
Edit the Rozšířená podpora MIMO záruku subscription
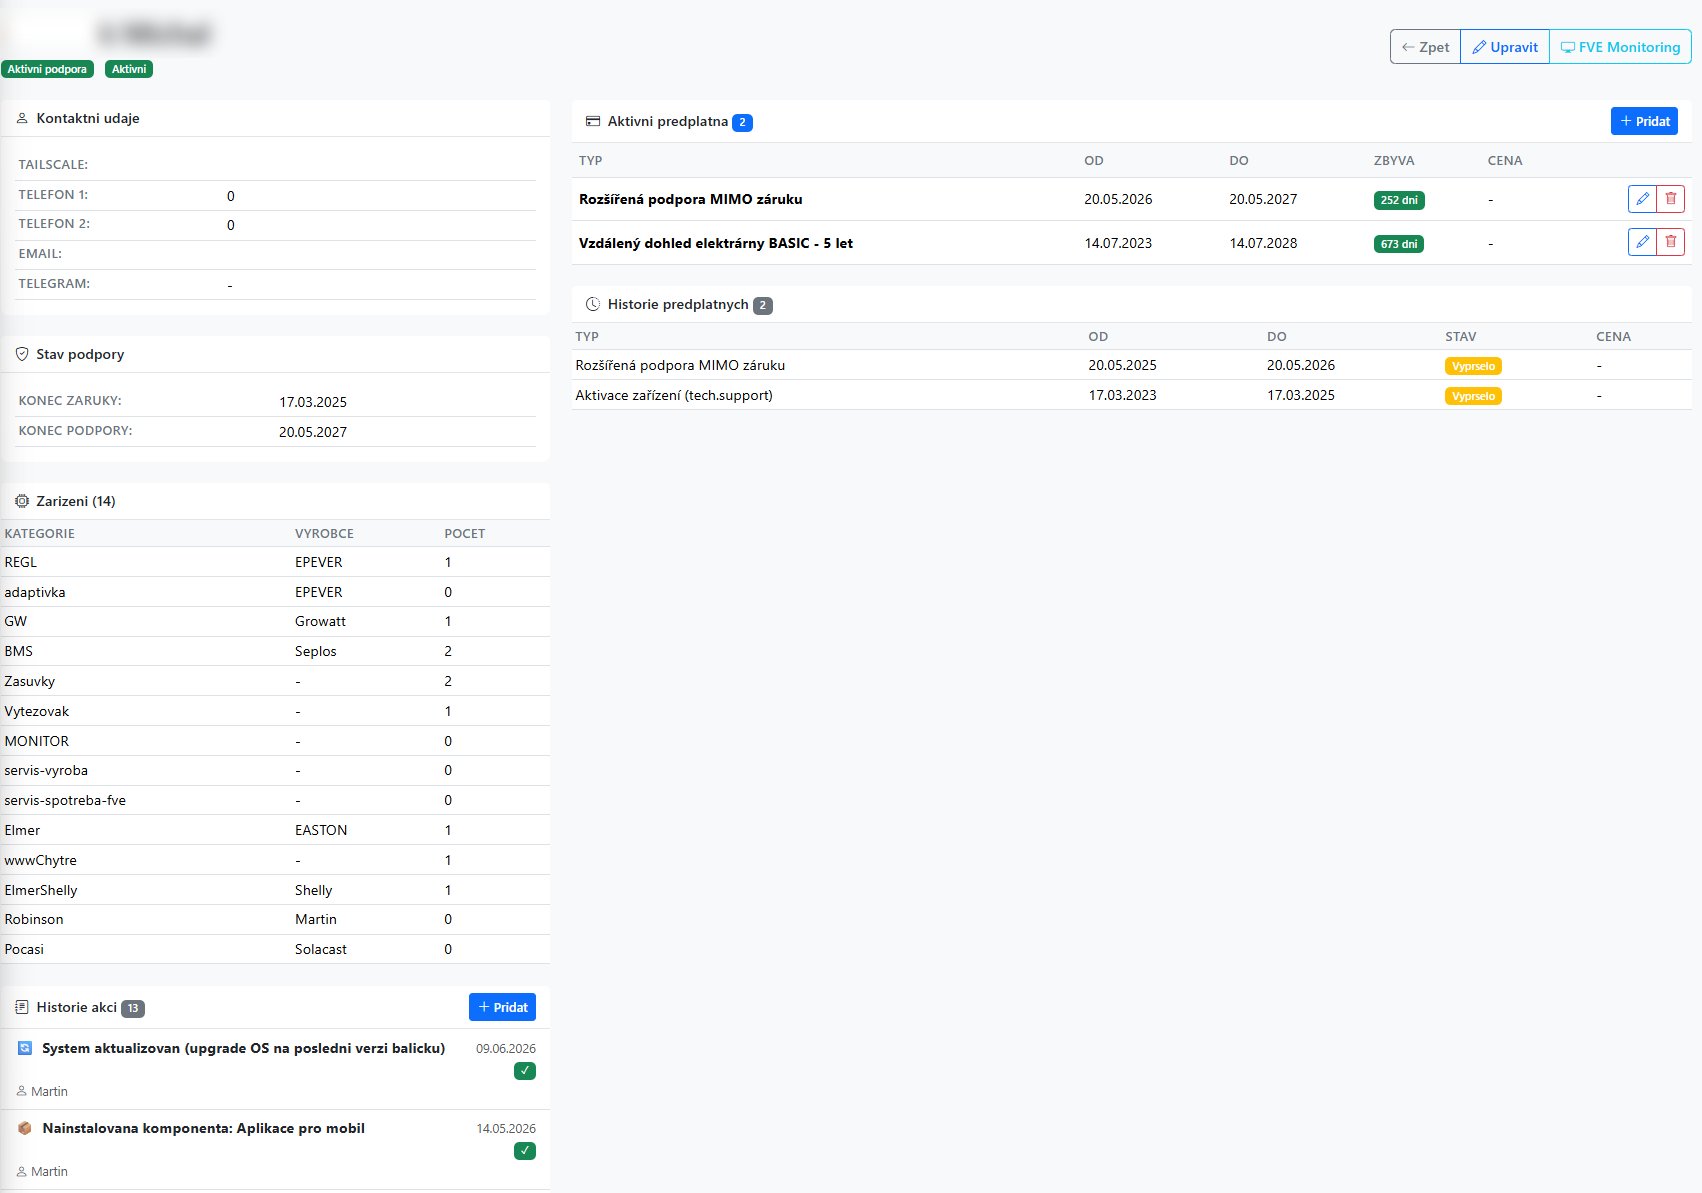[1642, 199]
